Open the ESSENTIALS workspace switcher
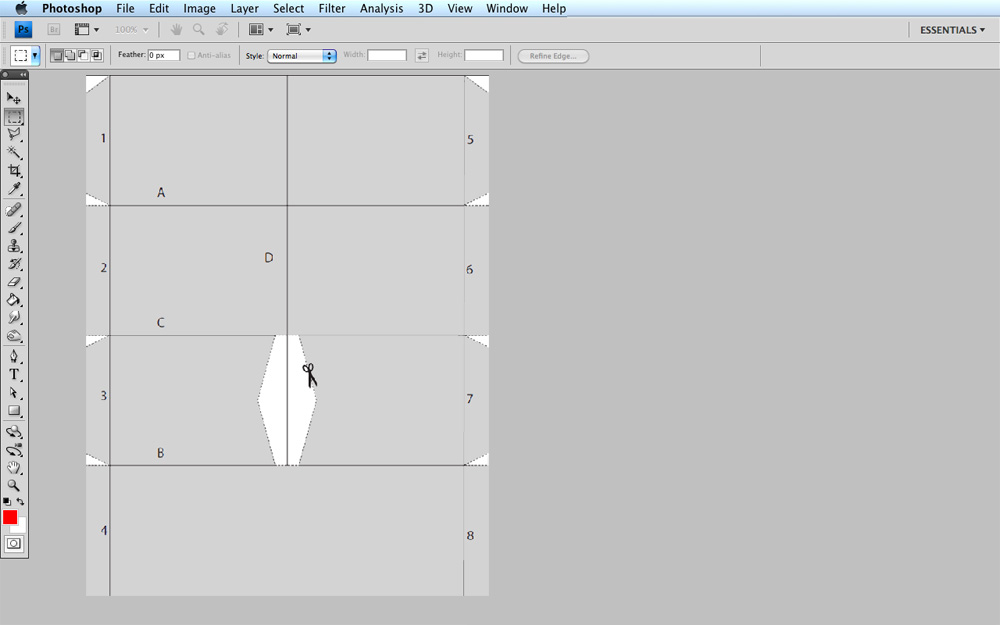The width and height of the screenshot is (1000, 625). coord(952,30)
